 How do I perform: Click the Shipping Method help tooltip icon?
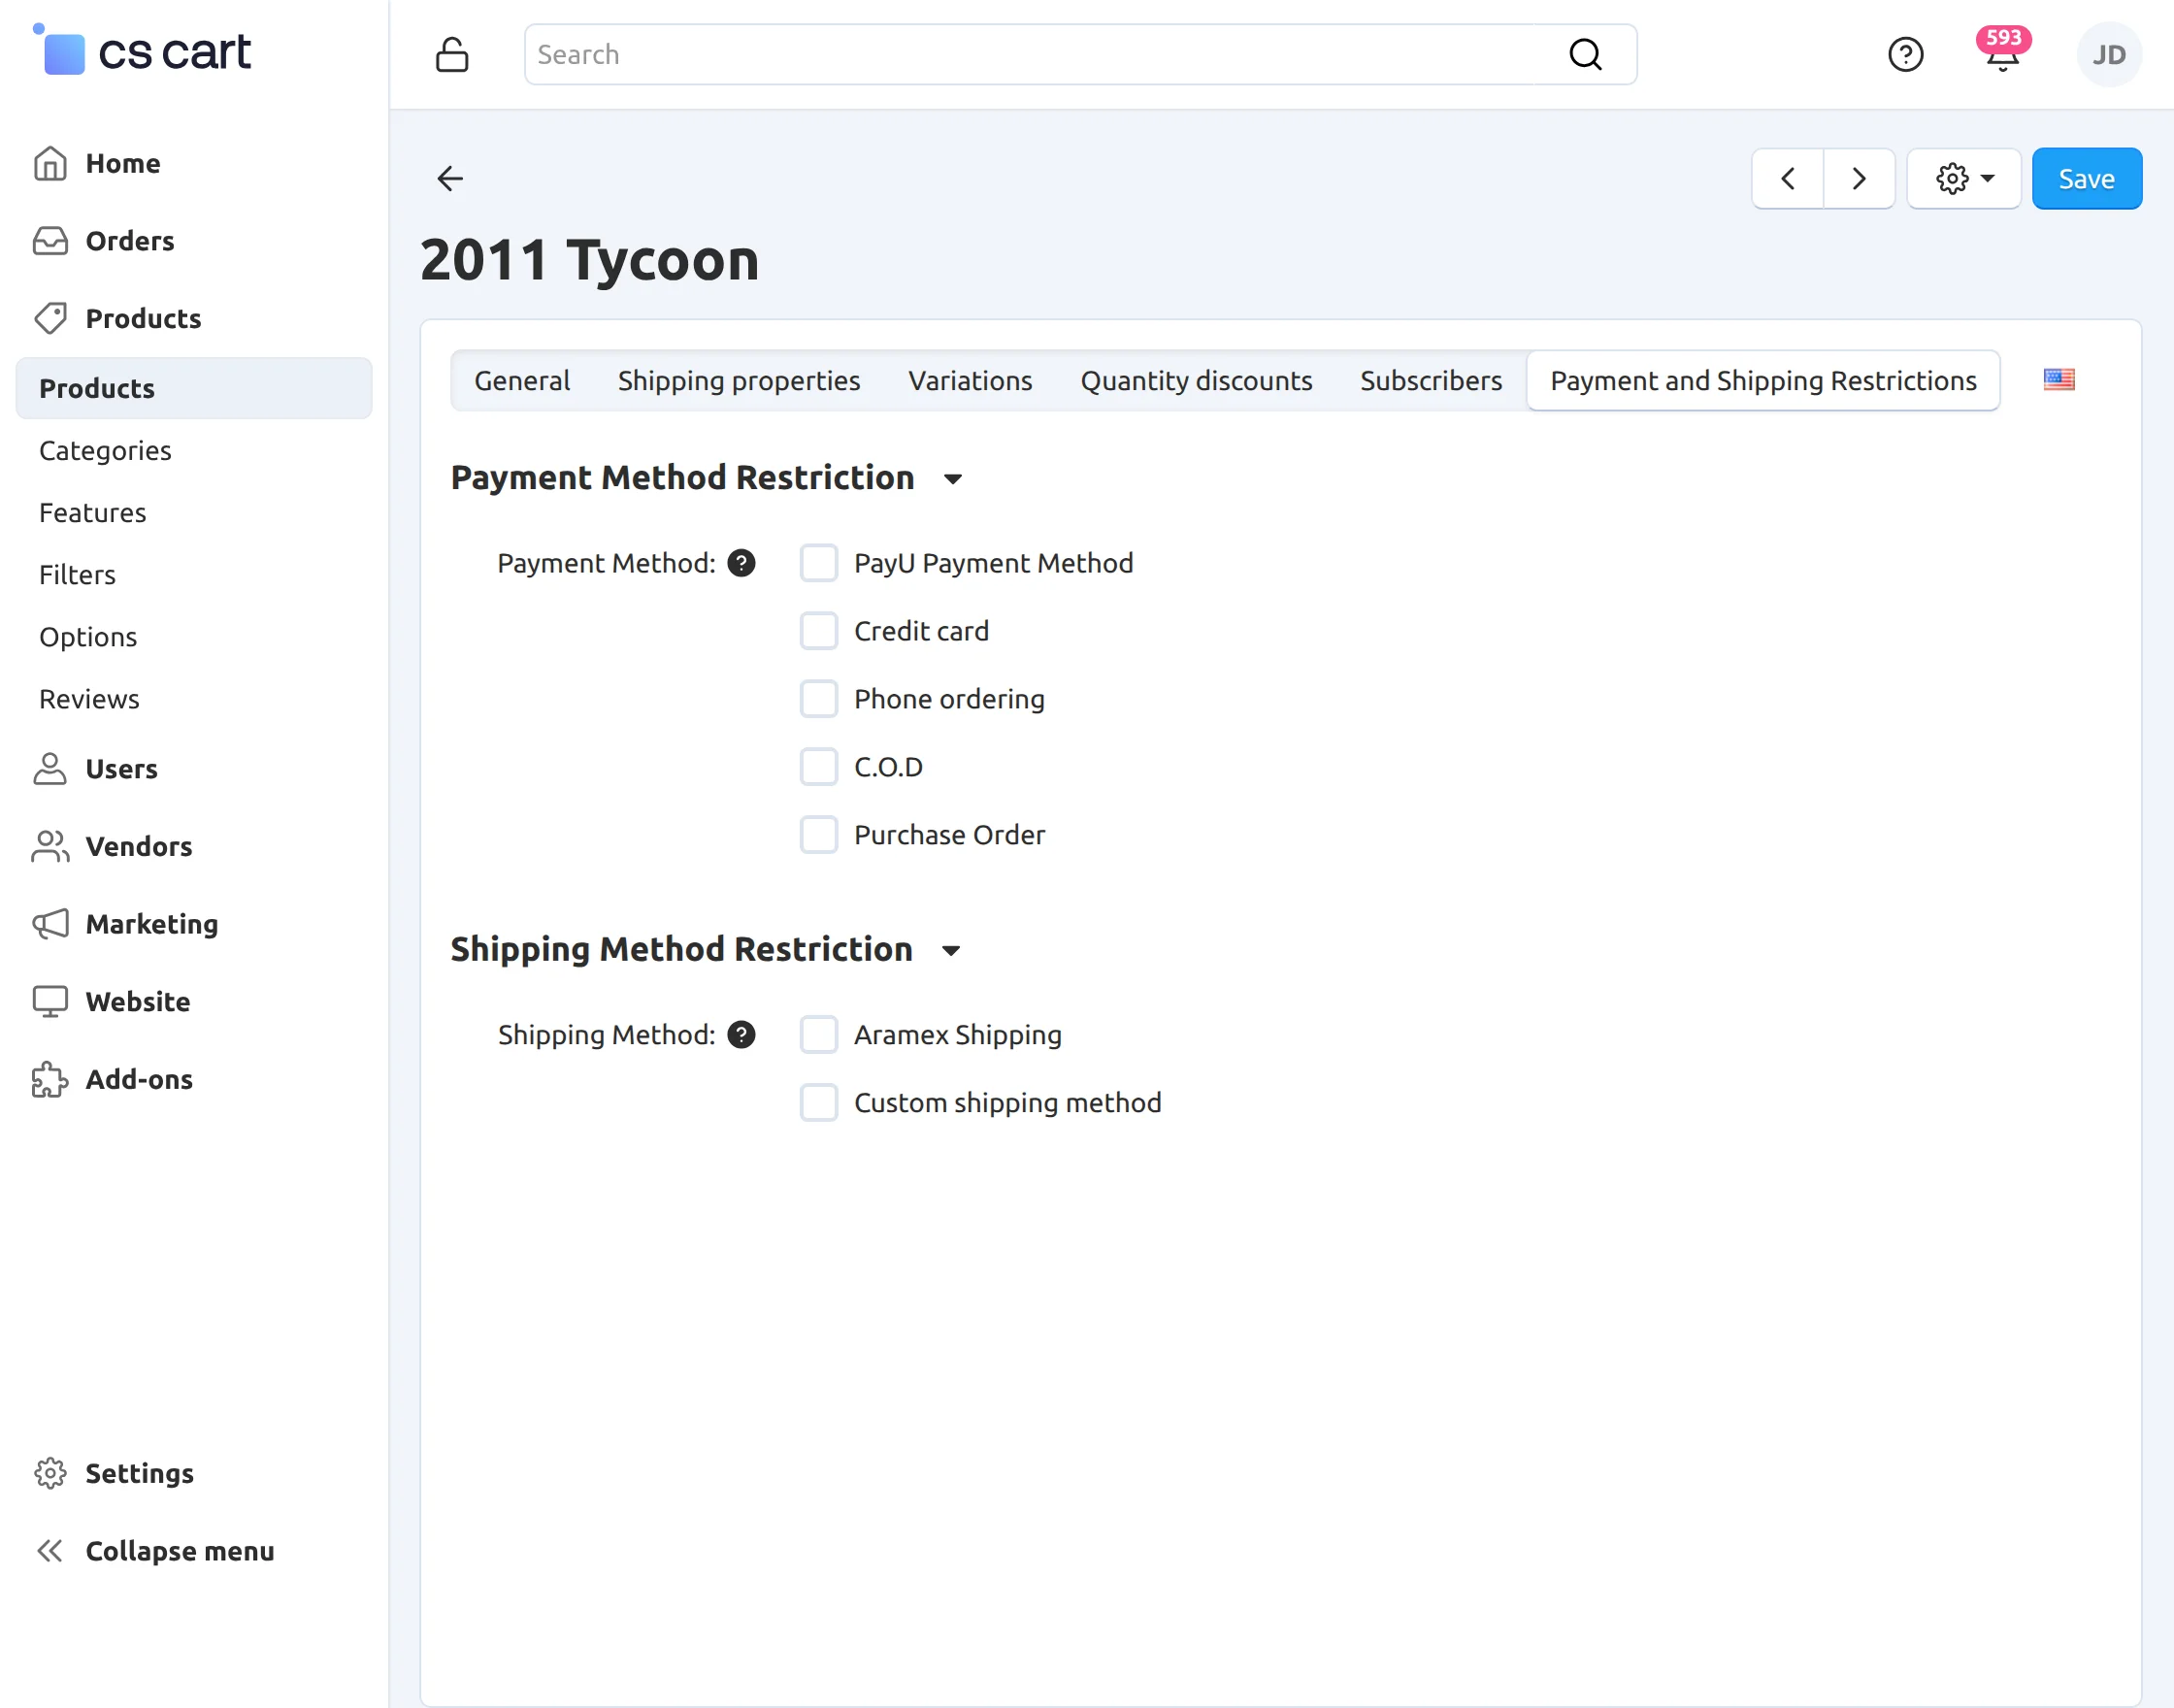pos(741,1034)
